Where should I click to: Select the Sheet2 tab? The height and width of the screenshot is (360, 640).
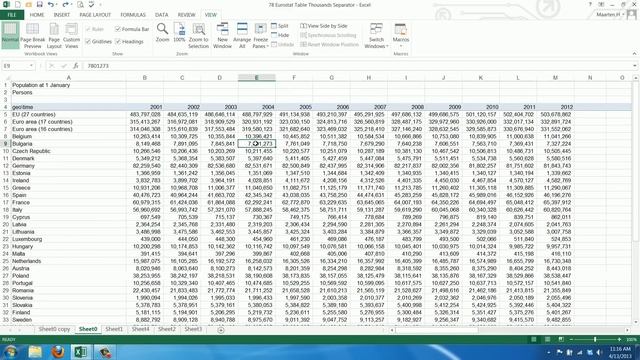pyautogui.click(x=167, y=329)
